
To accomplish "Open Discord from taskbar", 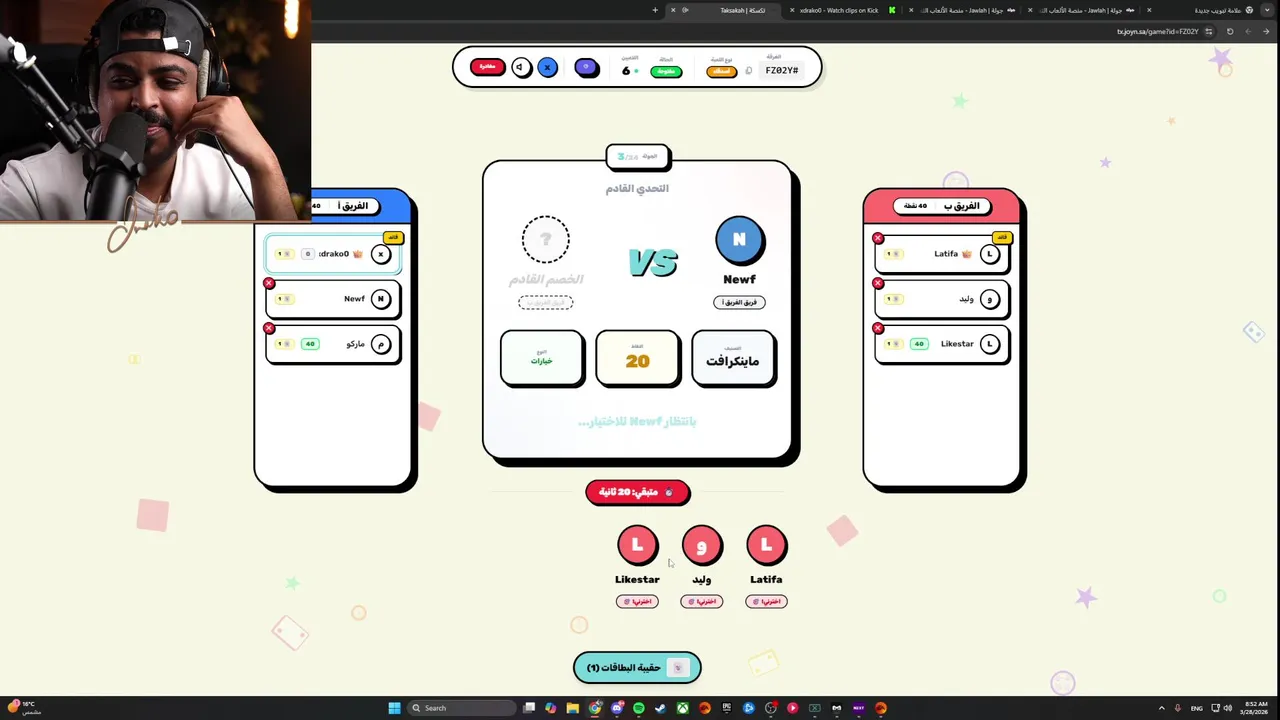I will (x=617, y=708).
